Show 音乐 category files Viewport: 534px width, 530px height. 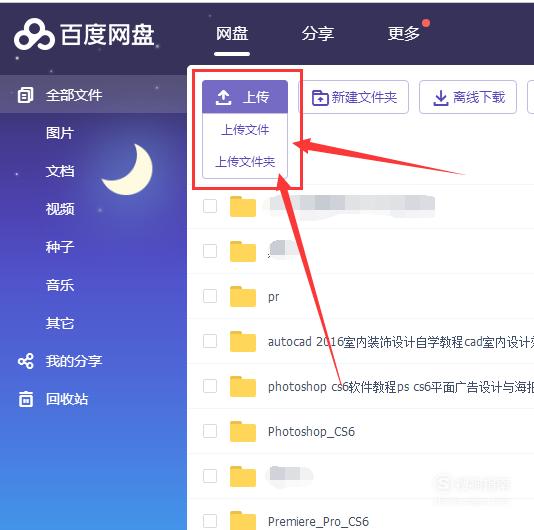(x=60, y=285)
